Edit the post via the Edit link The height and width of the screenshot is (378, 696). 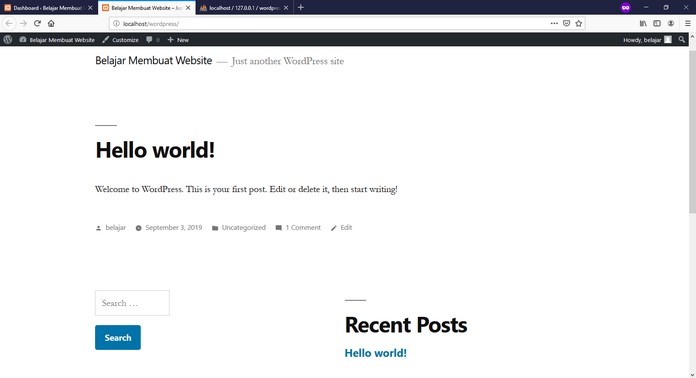pyautogui.click(x=346, y=228)
